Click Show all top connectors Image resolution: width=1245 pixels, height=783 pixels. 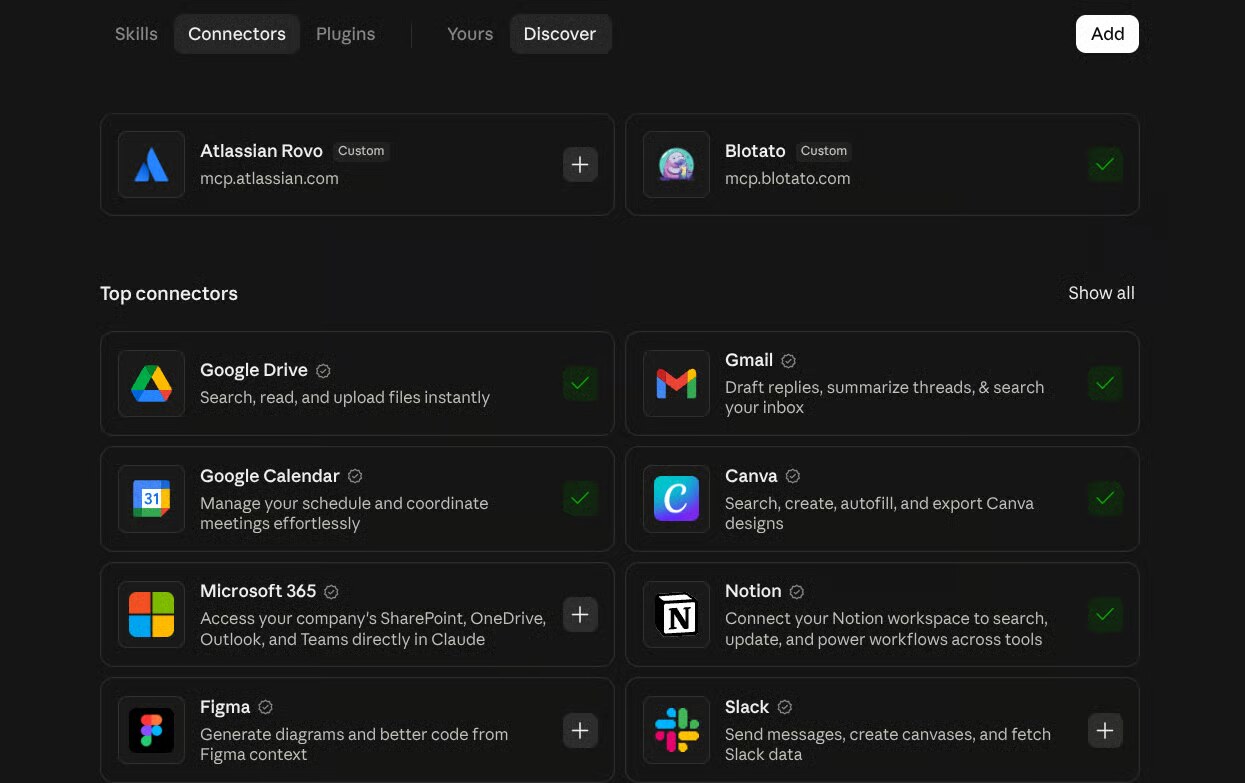coord(1101,293)
